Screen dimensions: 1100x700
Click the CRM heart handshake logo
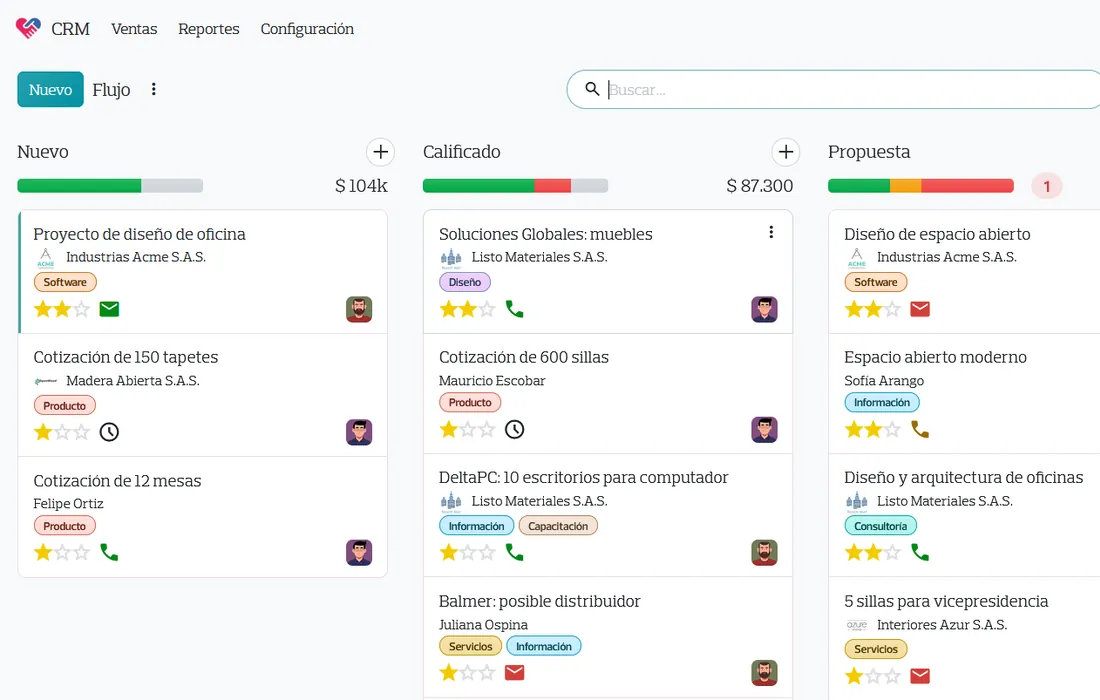pos(28,28)
